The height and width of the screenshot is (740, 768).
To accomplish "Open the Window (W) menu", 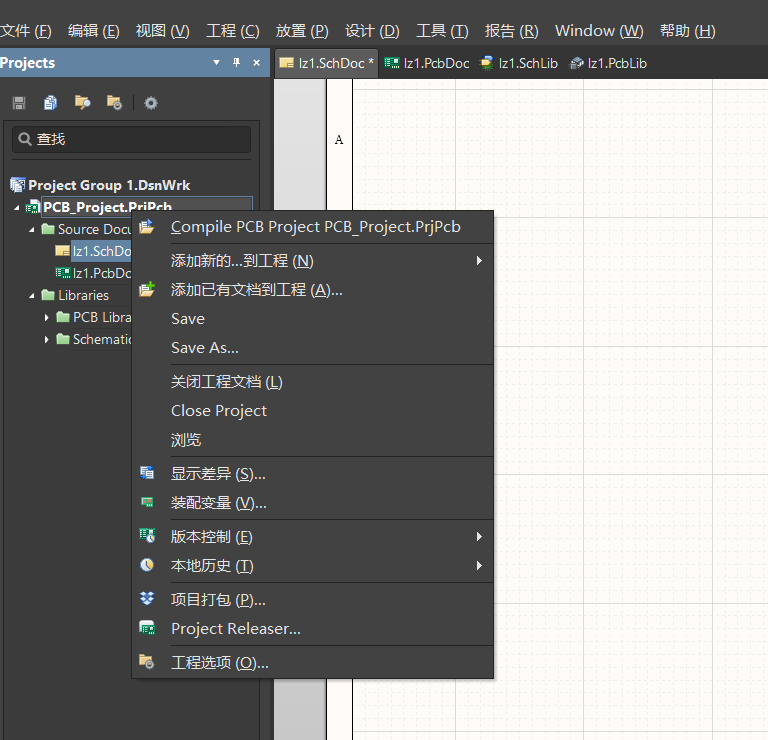I will (599, 31).
